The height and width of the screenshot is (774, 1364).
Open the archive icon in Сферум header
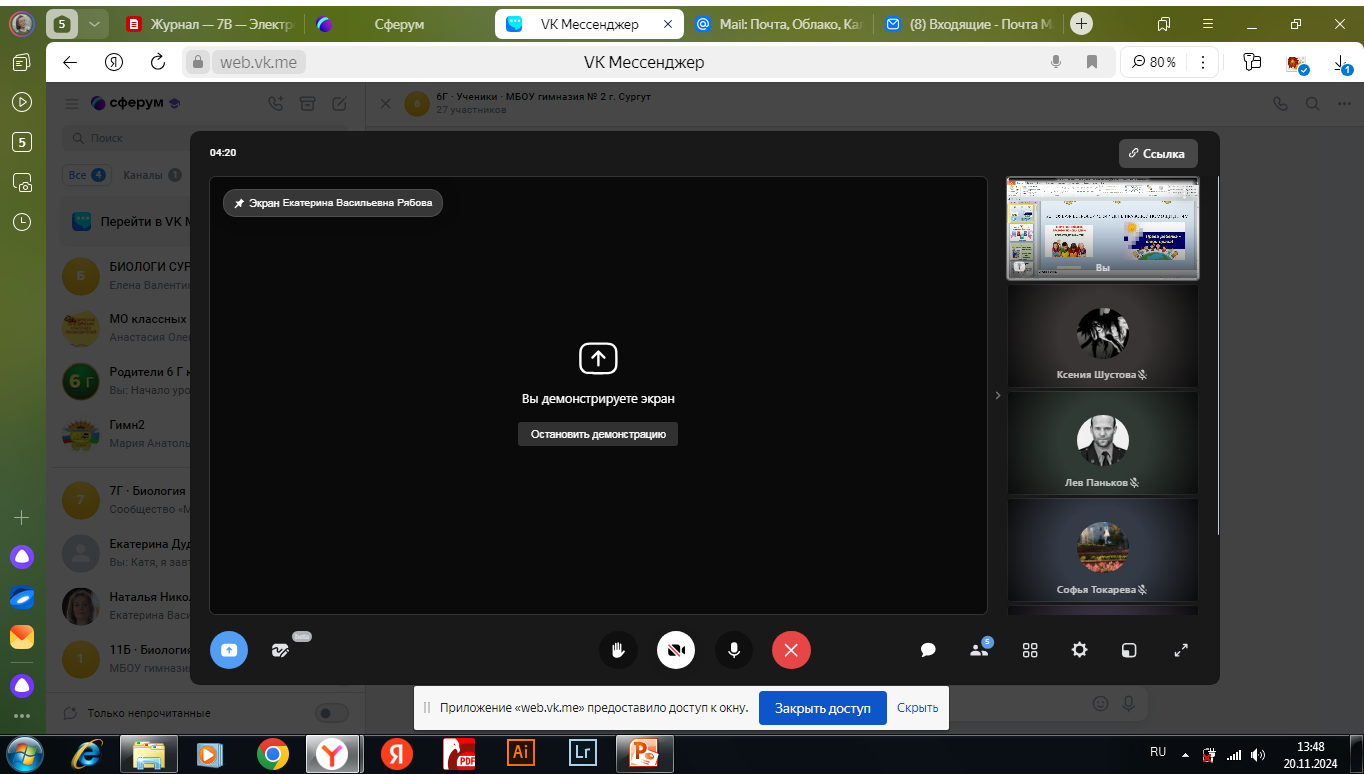coord(308,103)
